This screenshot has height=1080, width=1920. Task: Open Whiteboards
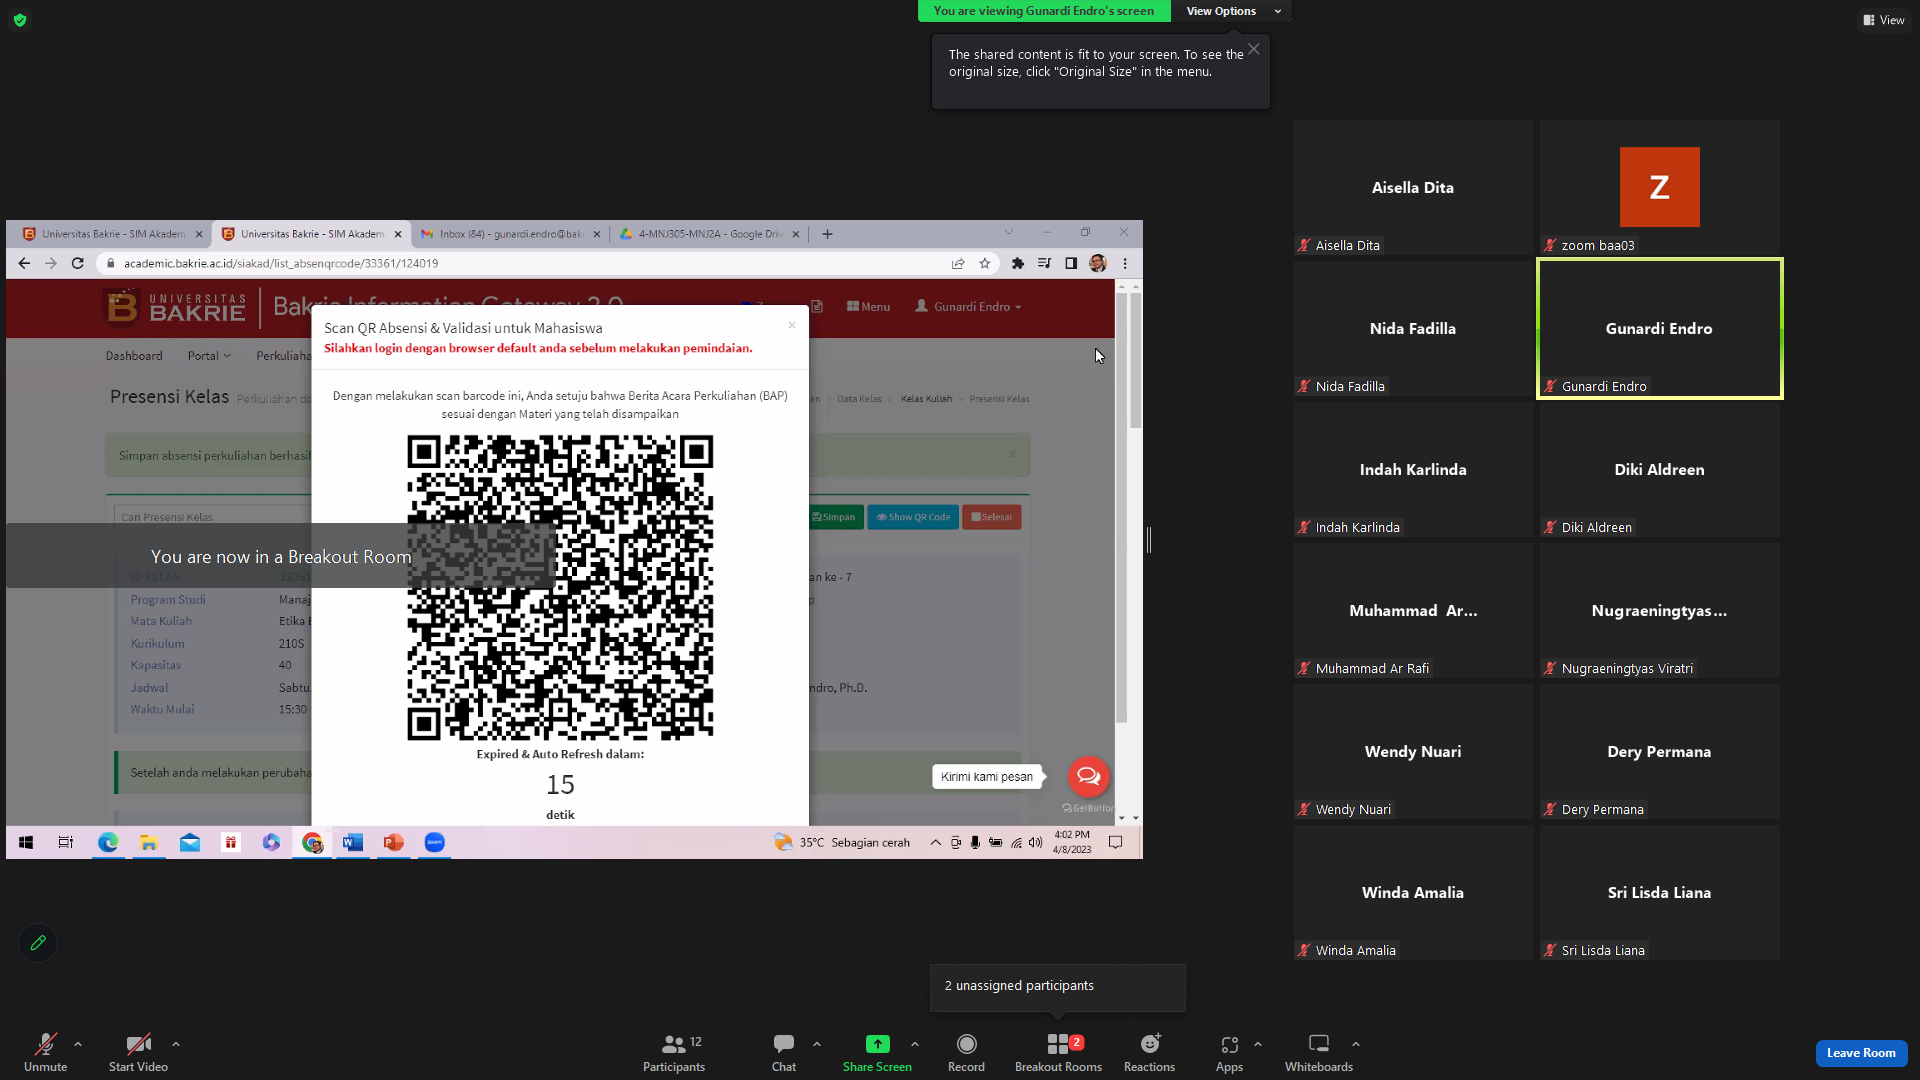(x=1319, y=1051)
